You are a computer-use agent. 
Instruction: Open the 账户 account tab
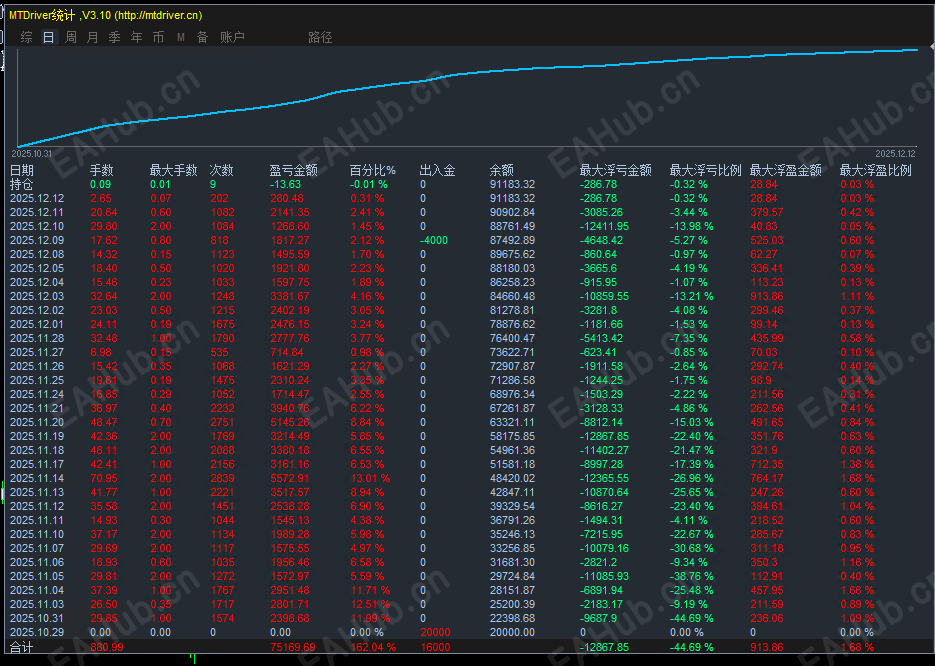(233, 38)
